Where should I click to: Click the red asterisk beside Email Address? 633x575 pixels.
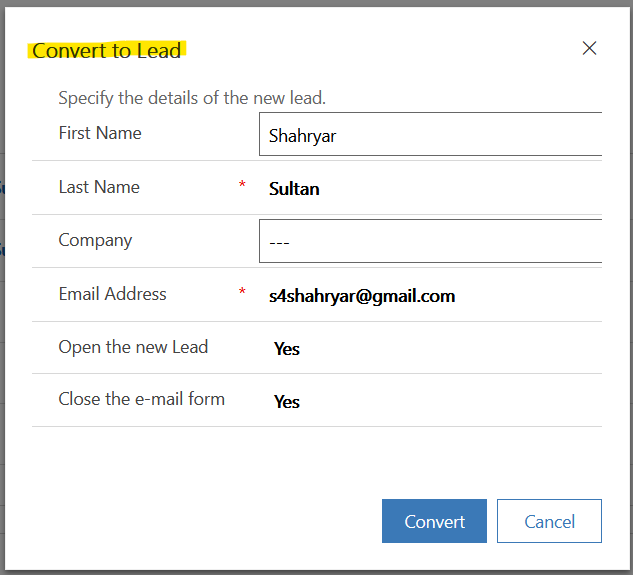click(x=242, y=293)
